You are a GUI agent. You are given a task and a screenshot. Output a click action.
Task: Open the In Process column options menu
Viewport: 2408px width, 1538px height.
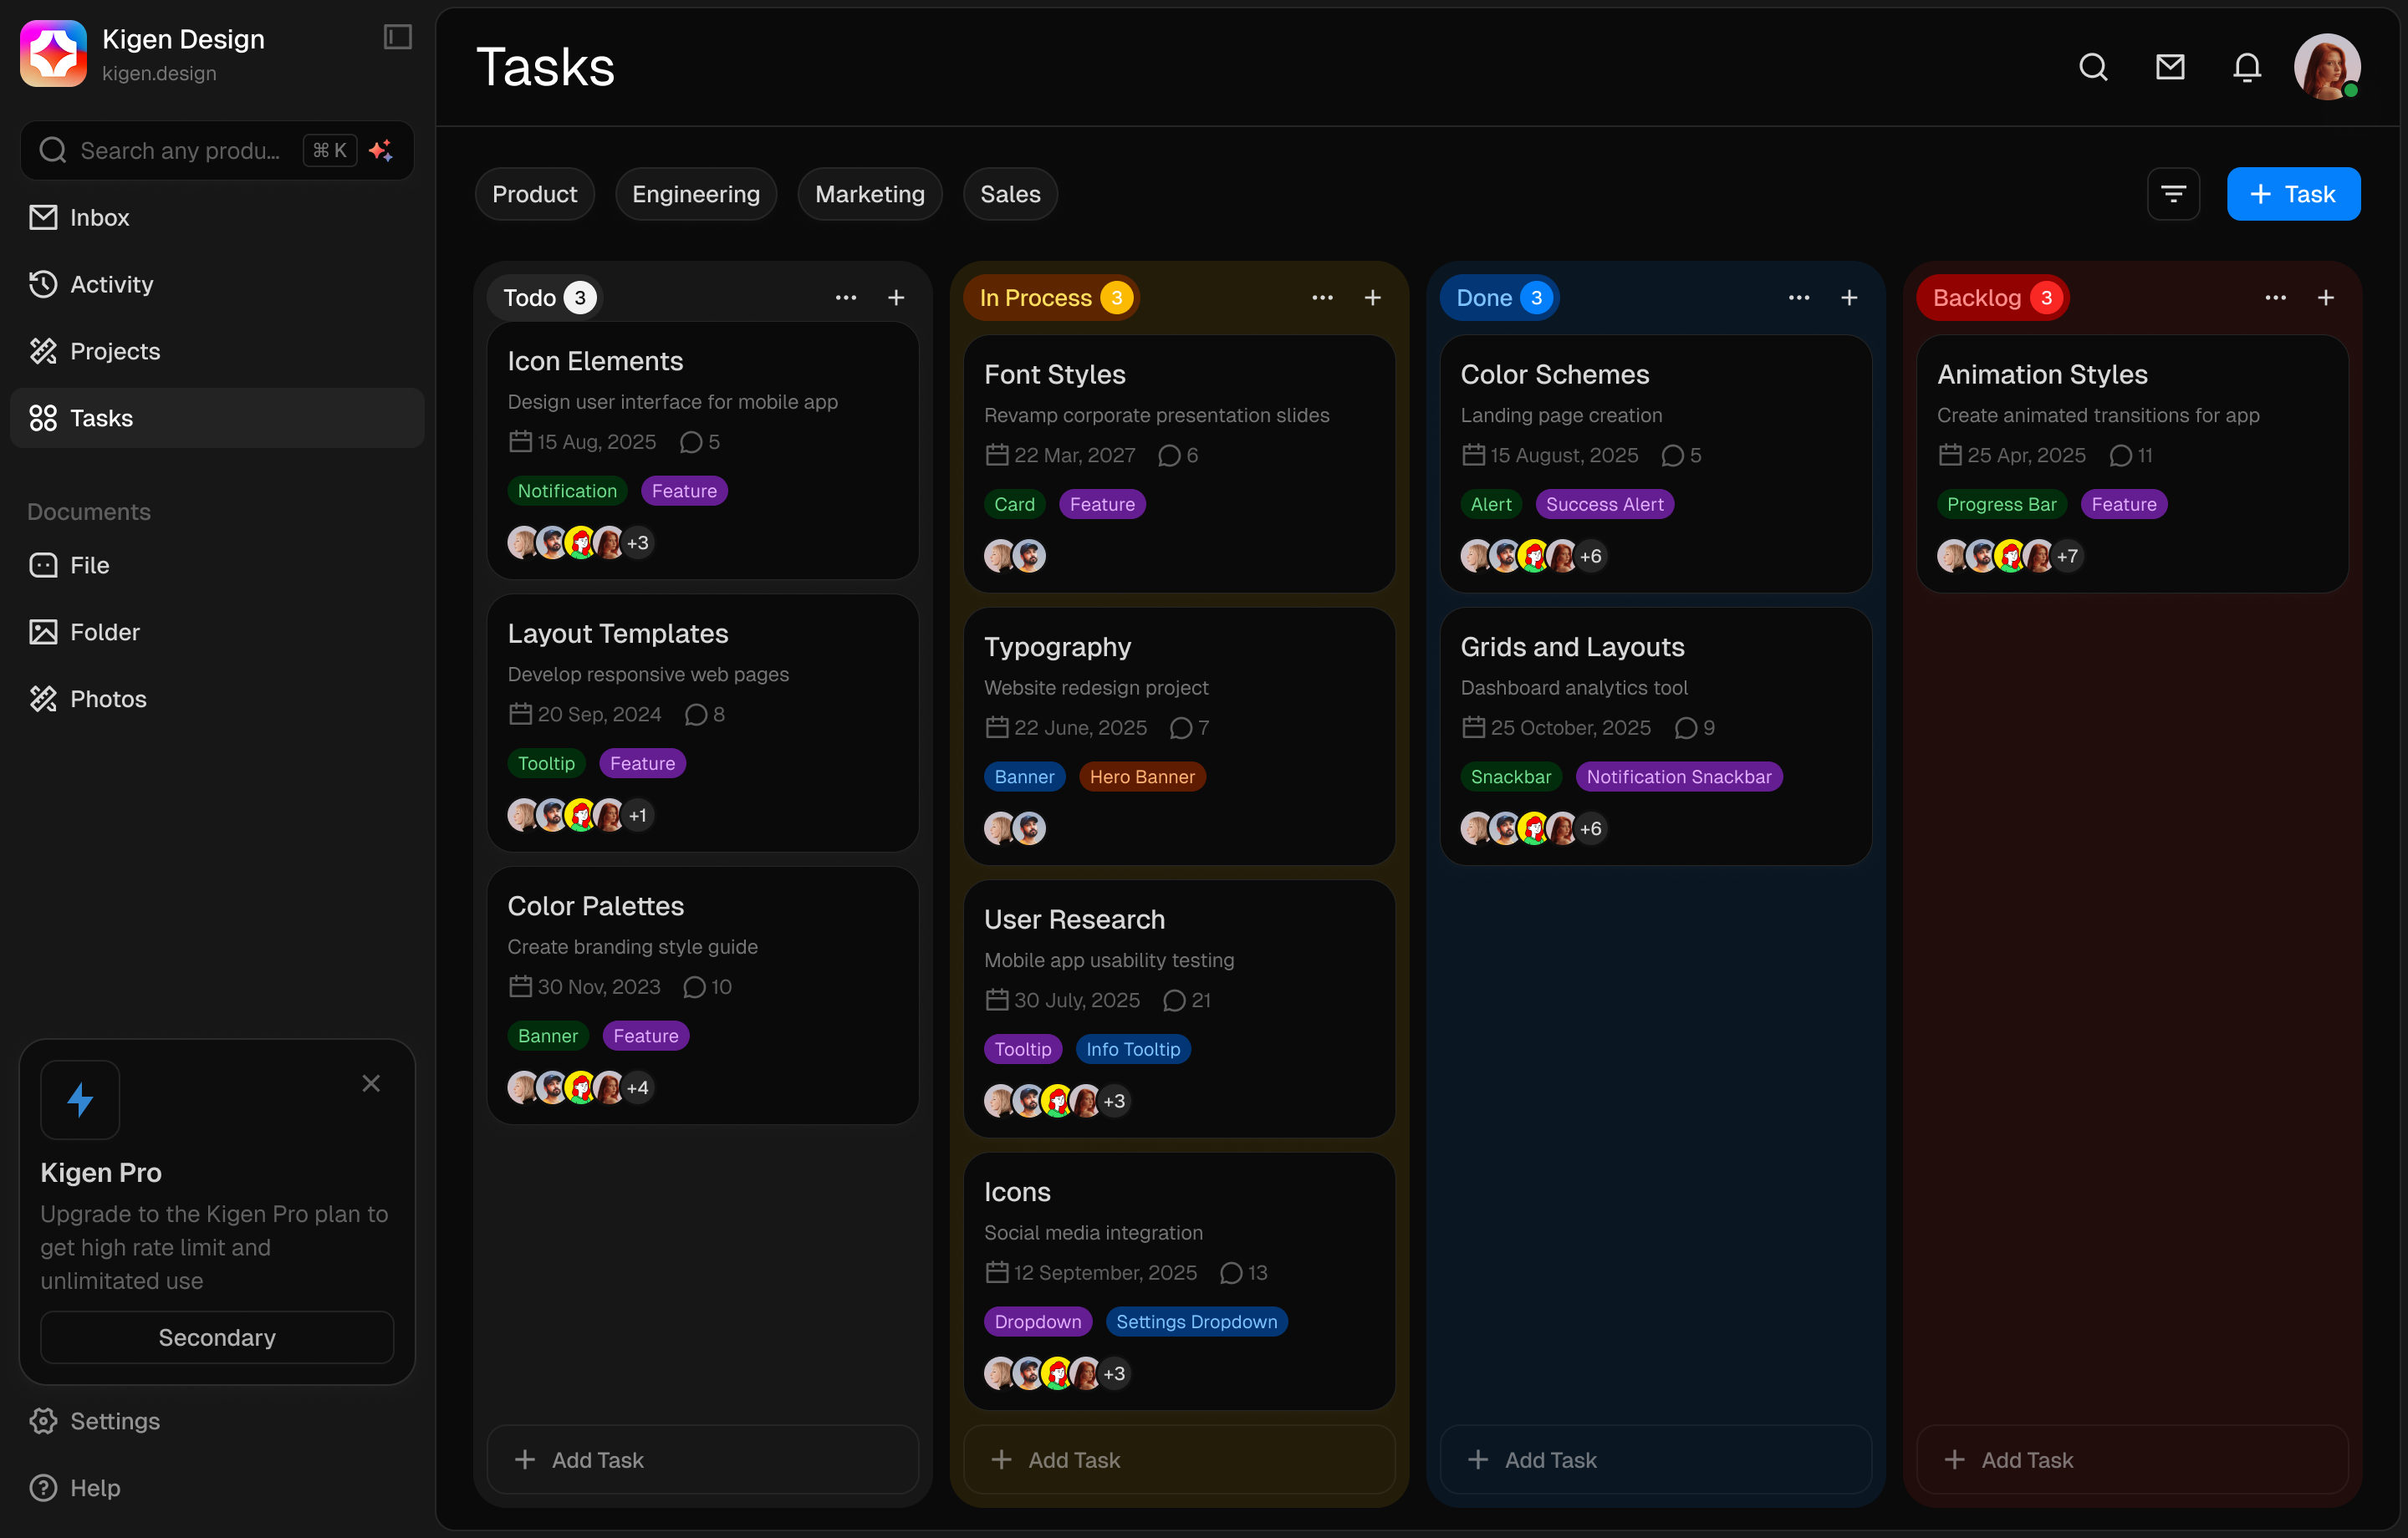(1322, 297)
